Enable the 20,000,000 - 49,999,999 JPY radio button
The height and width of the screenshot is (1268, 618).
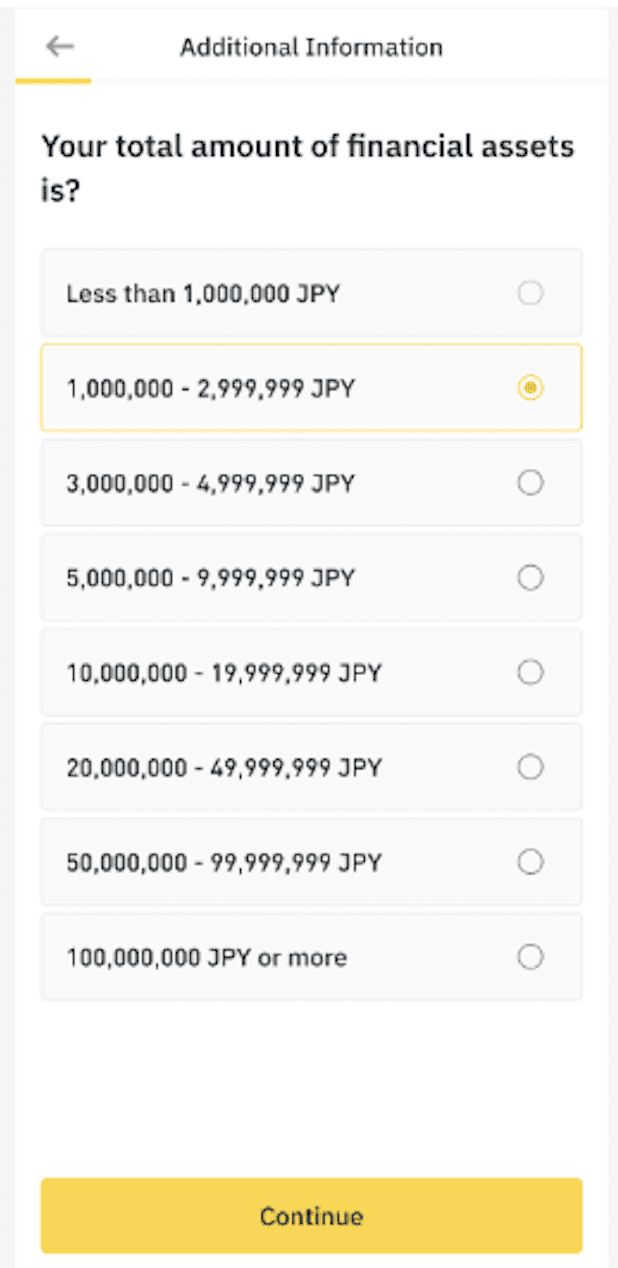(530, 767)
